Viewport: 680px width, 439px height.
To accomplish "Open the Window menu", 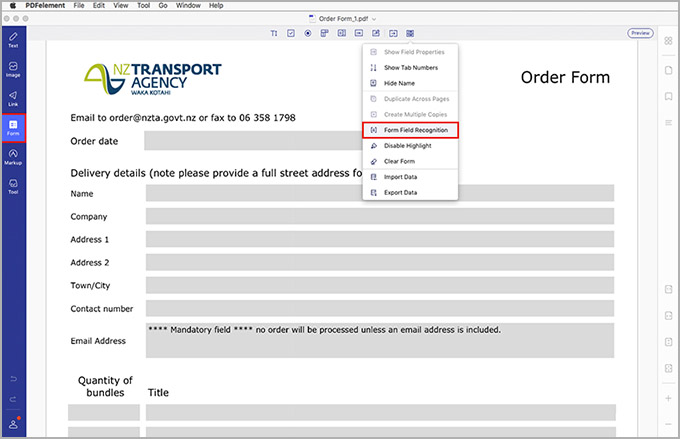I will [x=188, y=6].
